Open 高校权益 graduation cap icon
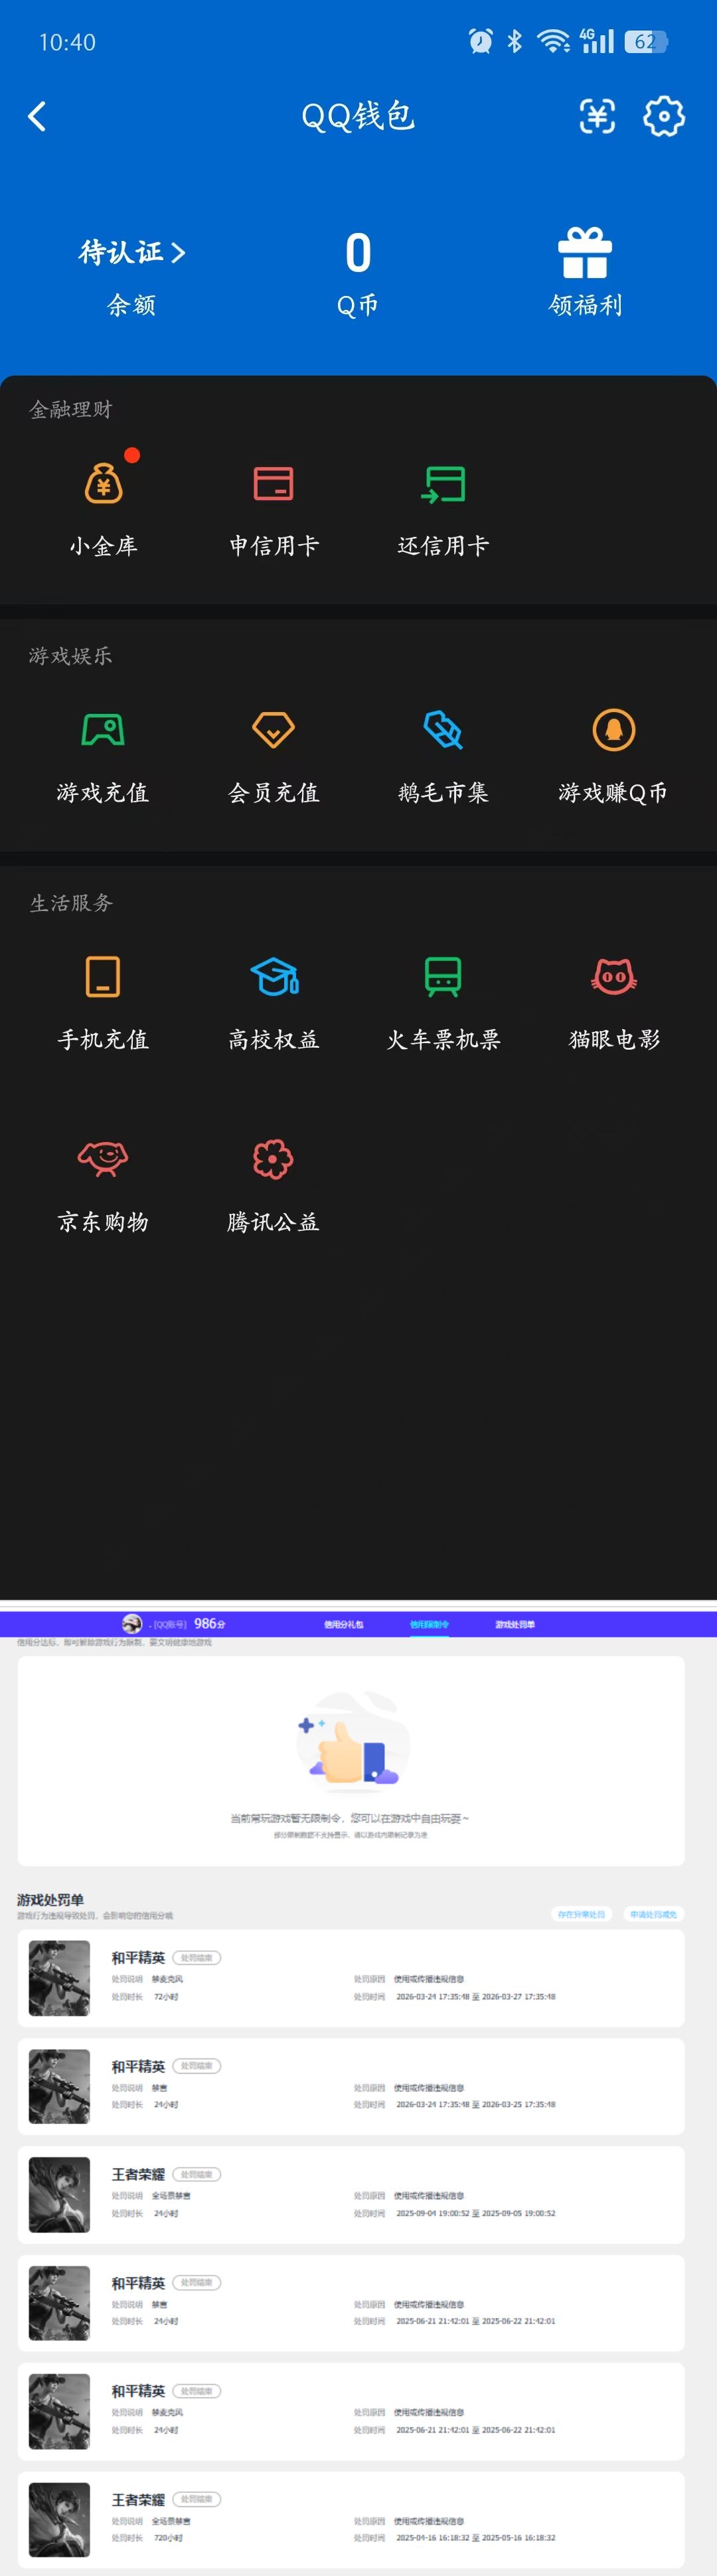 pos(274,977)
